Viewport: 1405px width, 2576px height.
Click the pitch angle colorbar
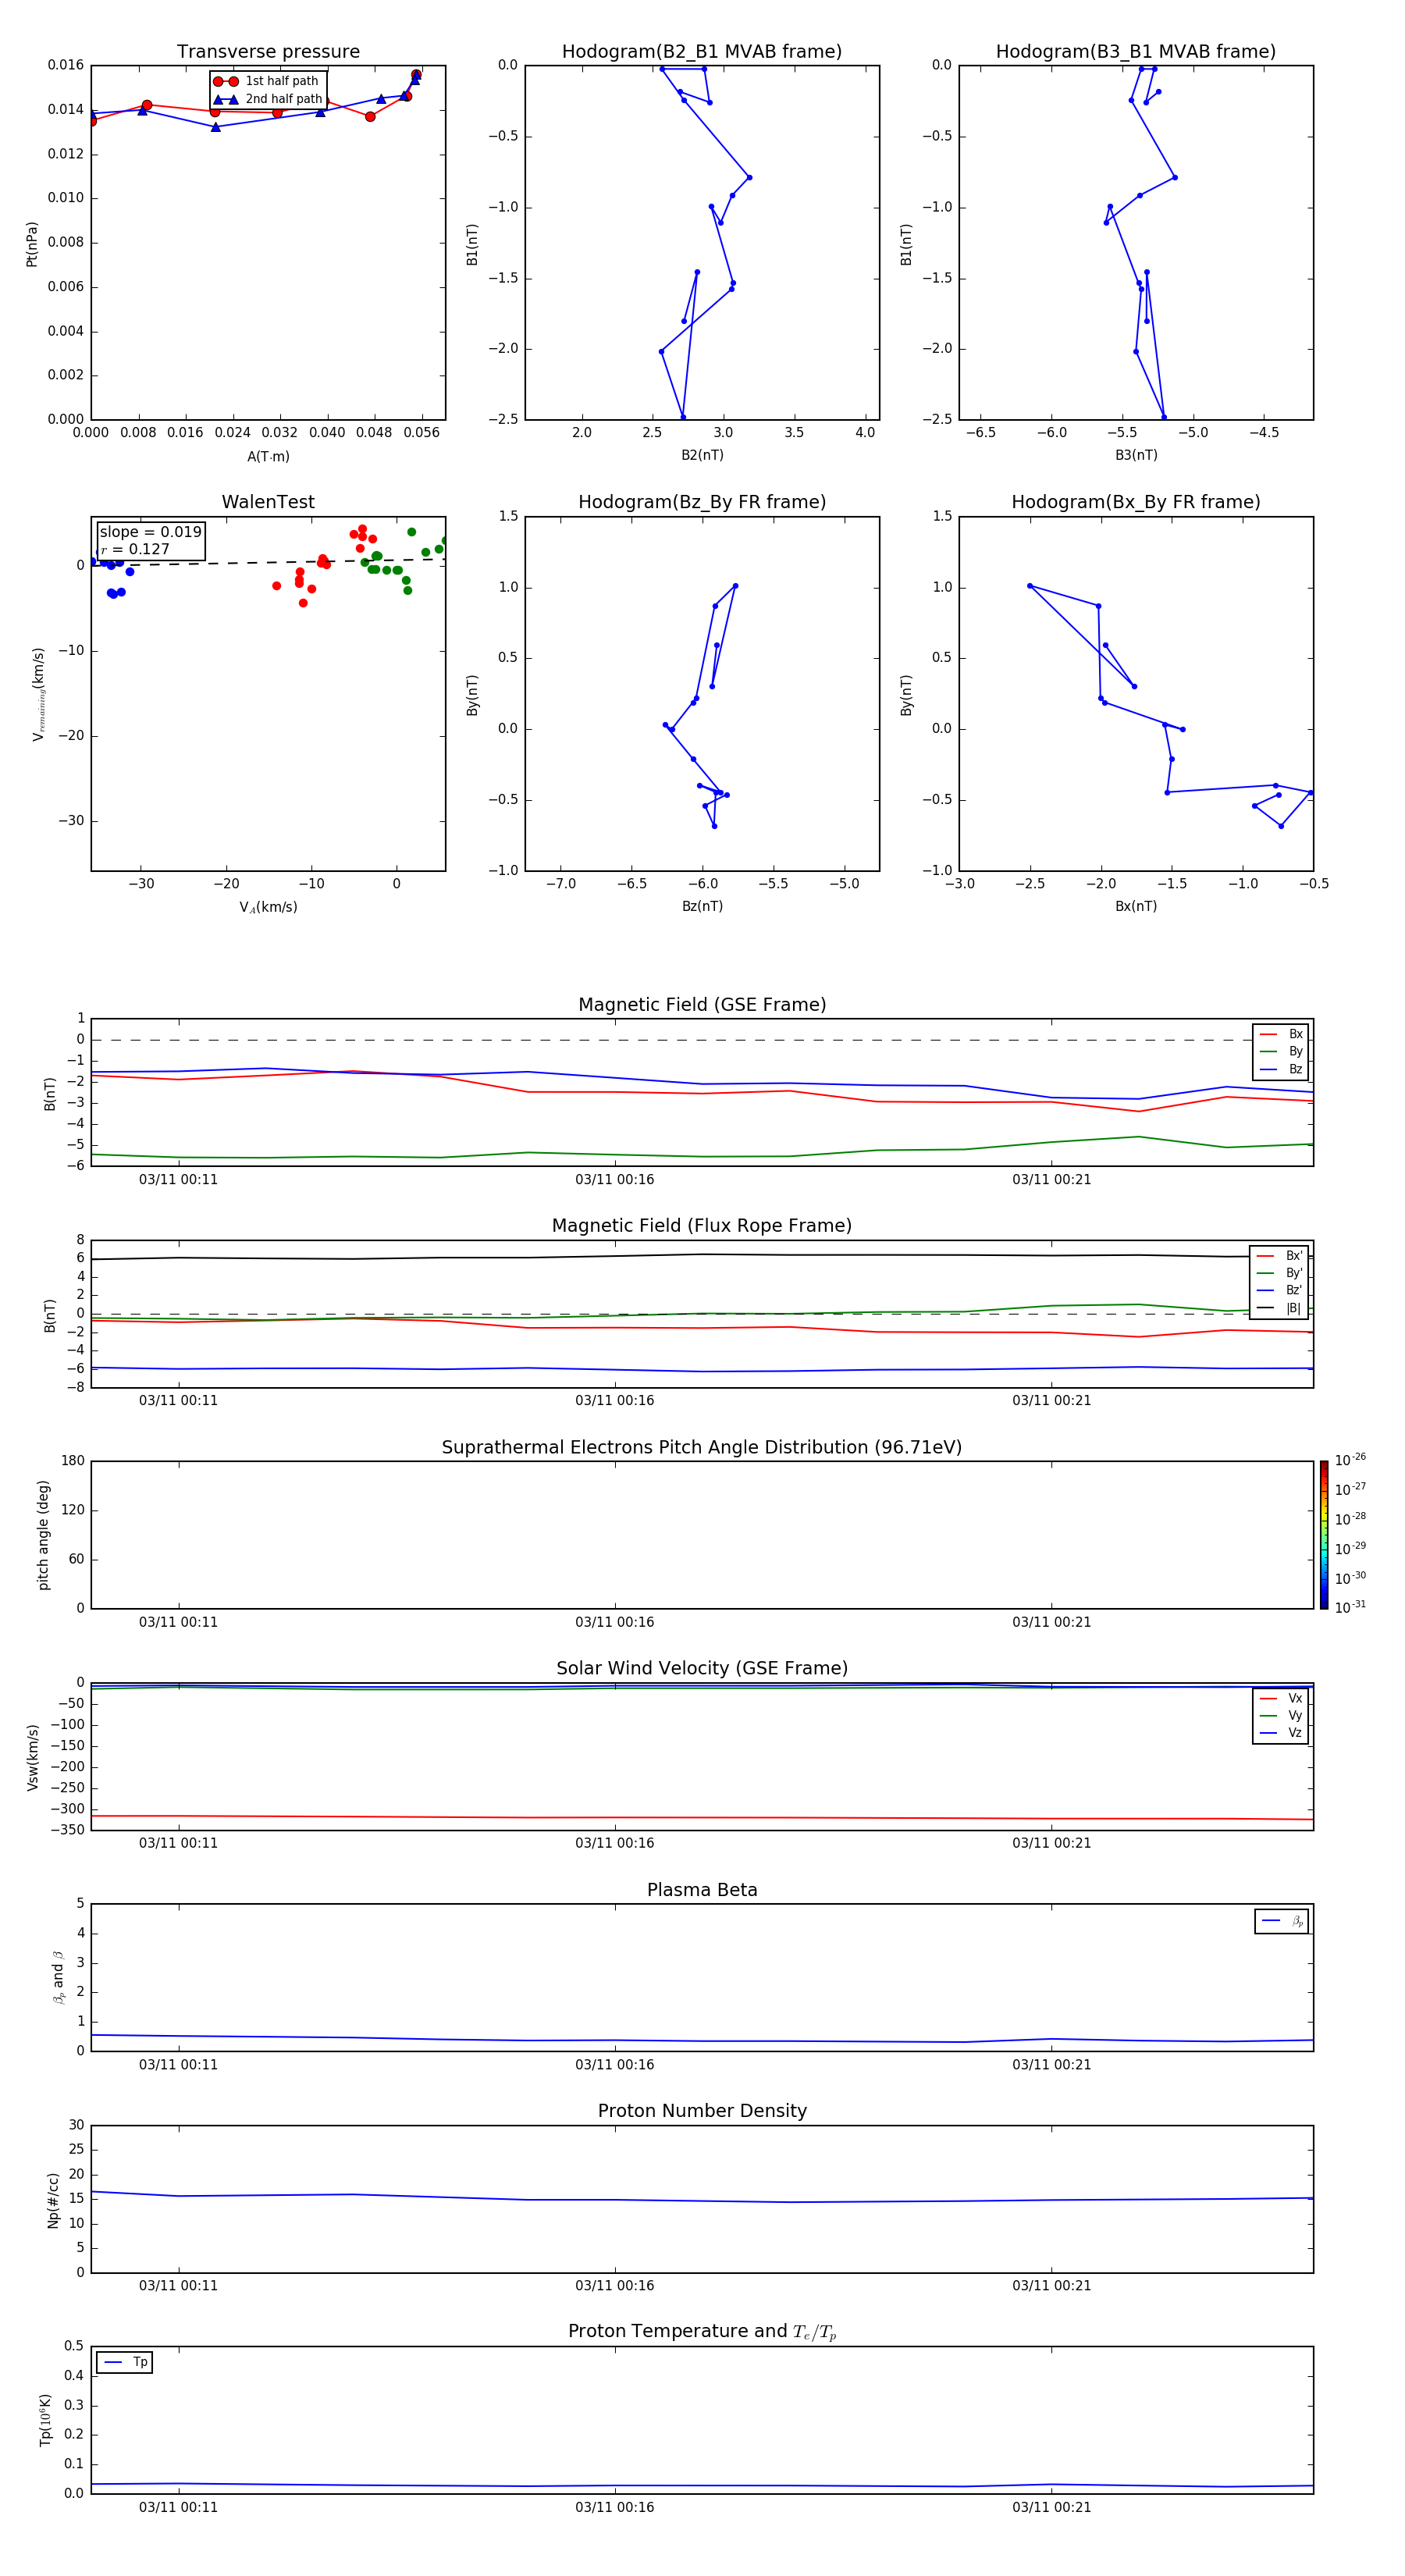tap(1324, 1535)
